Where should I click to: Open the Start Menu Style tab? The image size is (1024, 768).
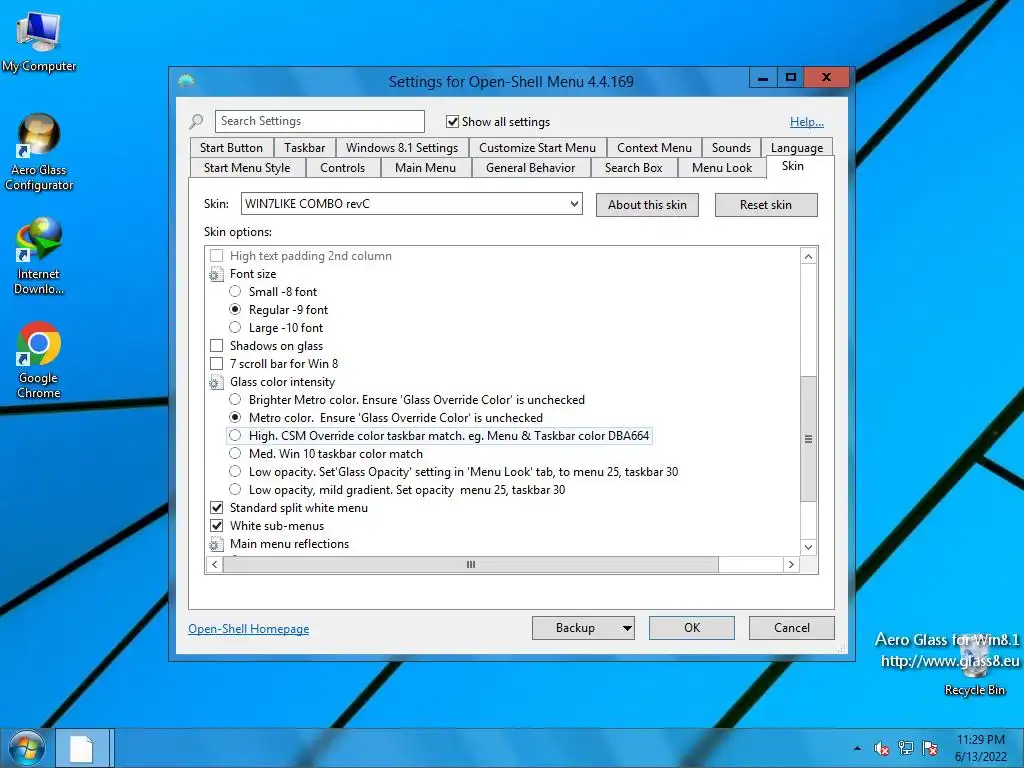point(247,168)
